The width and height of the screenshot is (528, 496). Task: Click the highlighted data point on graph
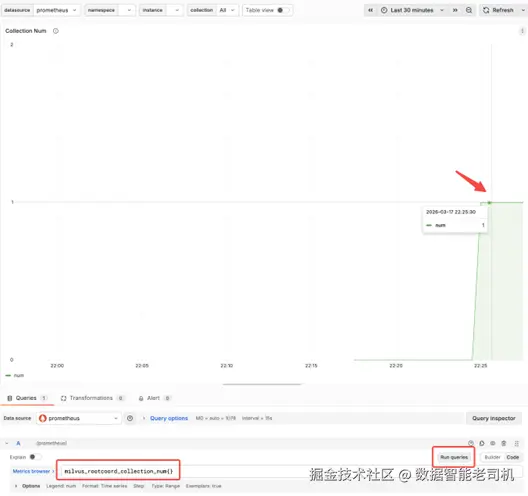point(489,202)
